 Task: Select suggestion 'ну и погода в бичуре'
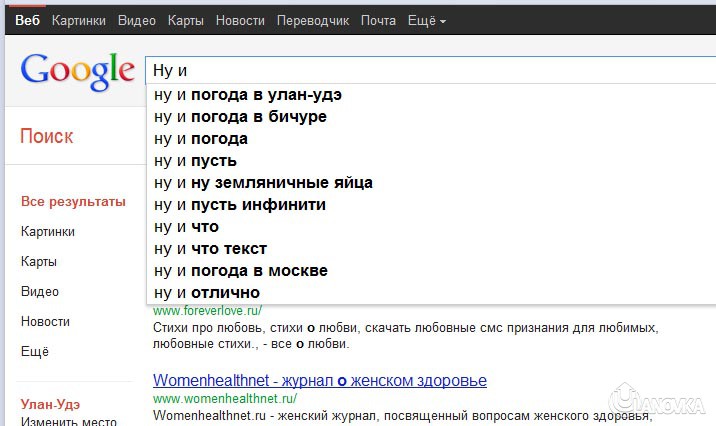431,116
